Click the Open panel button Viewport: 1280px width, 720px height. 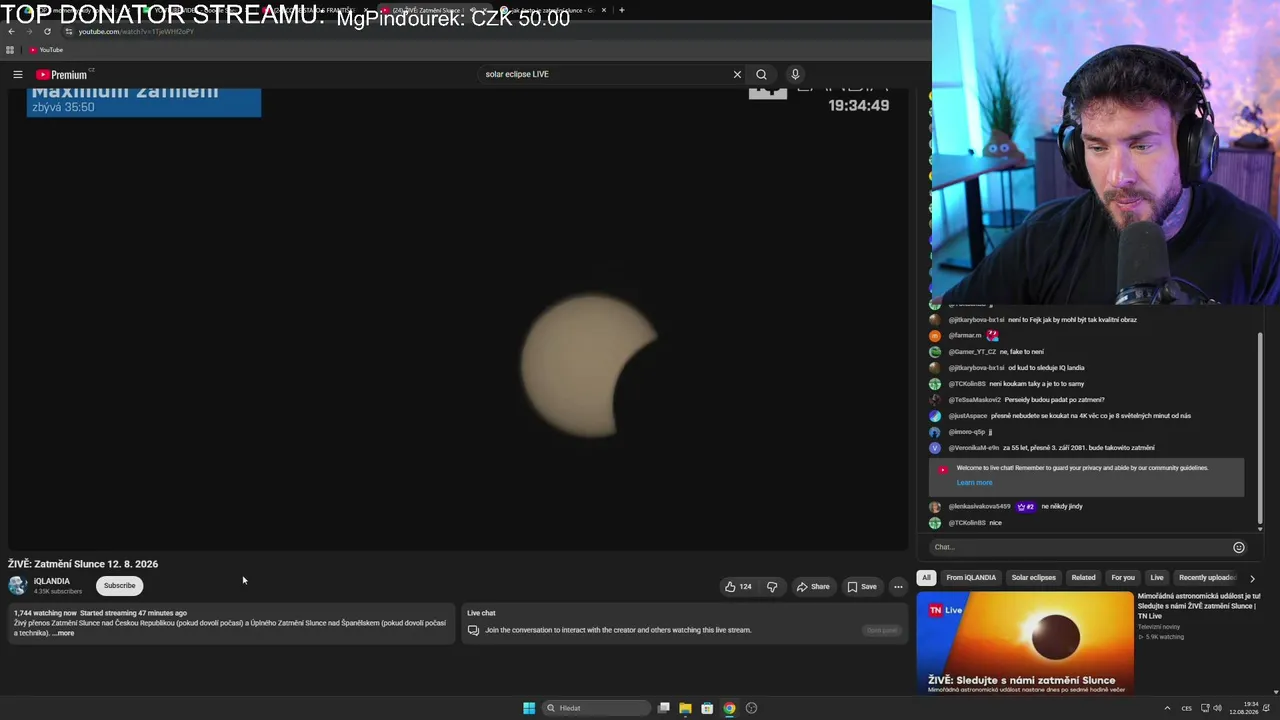coord(882,630)
